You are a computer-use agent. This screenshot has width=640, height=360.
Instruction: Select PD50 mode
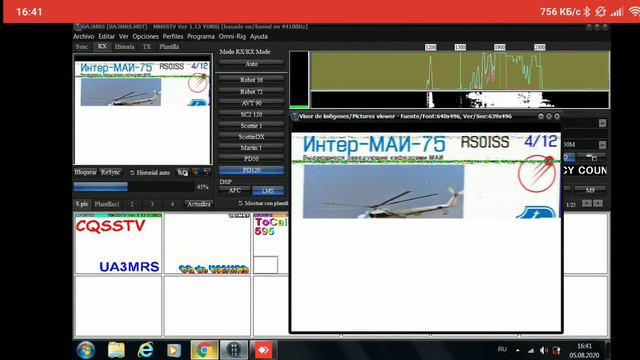(x=251, y=158)
